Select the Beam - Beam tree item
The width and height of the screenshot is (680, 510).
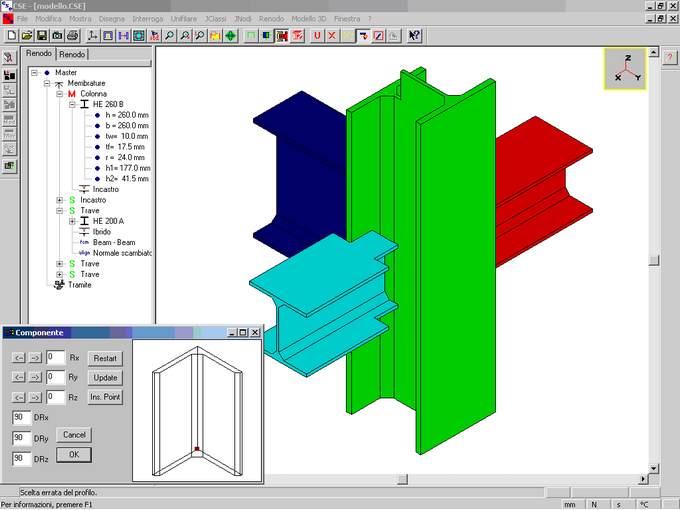click(114, 242)
